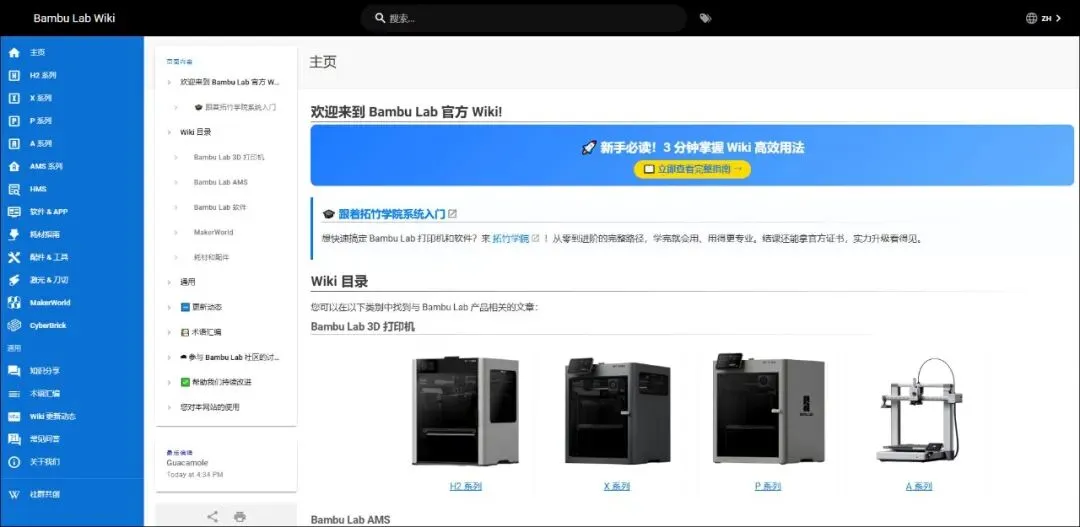
Task: Click the share icon below contents
Action: tap(213, 516)
